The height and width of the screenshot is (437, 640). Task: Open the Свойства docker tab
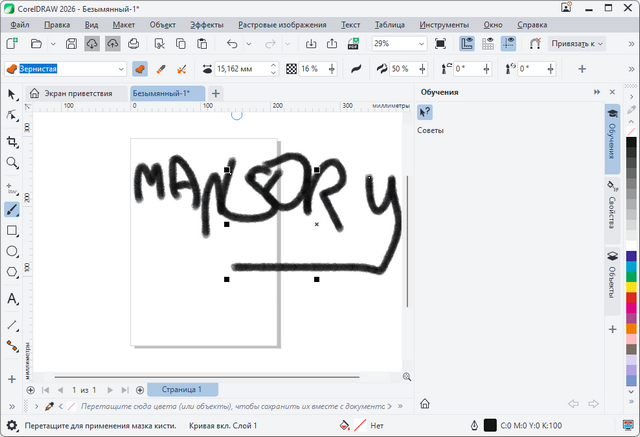(612, 210)
